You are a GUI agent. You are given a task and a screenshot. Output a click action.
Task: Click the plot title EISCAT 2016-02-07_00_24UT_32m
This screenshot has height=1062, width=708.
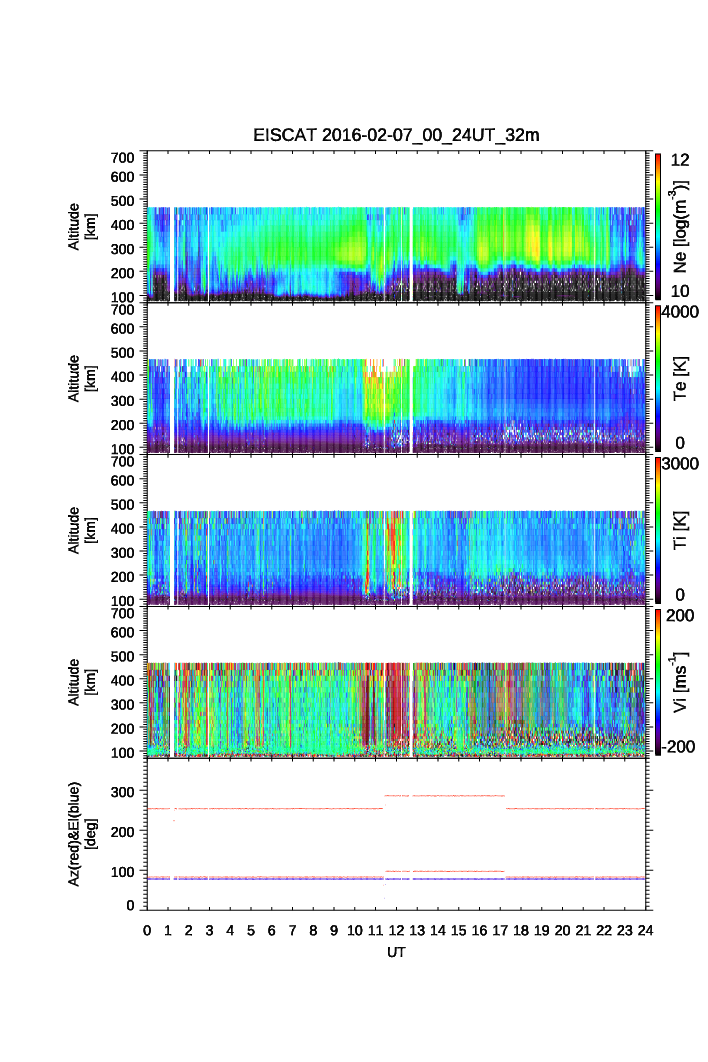coord(396,135)
